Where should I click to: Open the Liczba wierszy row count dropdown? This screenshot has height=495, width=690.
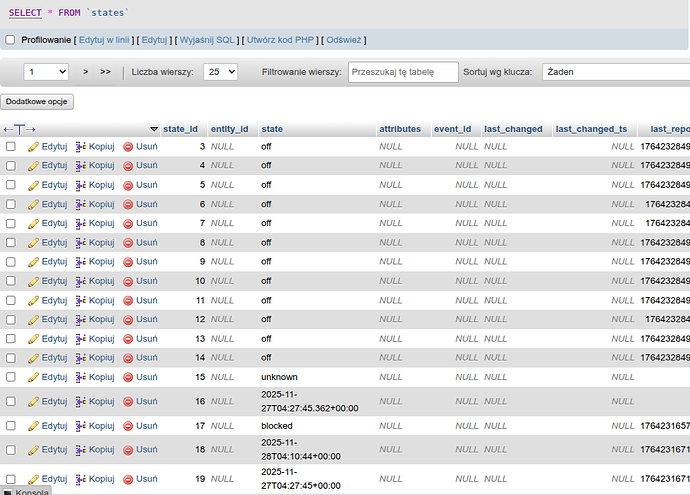pos(220,72)
